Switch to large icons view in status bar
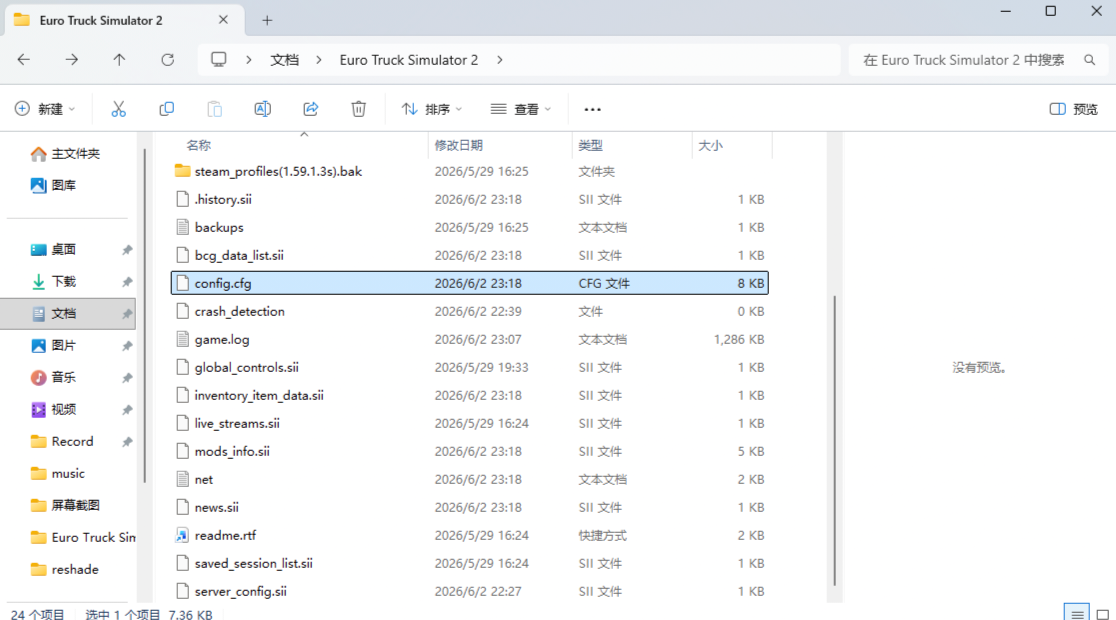The width and height of the screenshot is (1116, 620). pyautogui.click(x=1102, y=613)
